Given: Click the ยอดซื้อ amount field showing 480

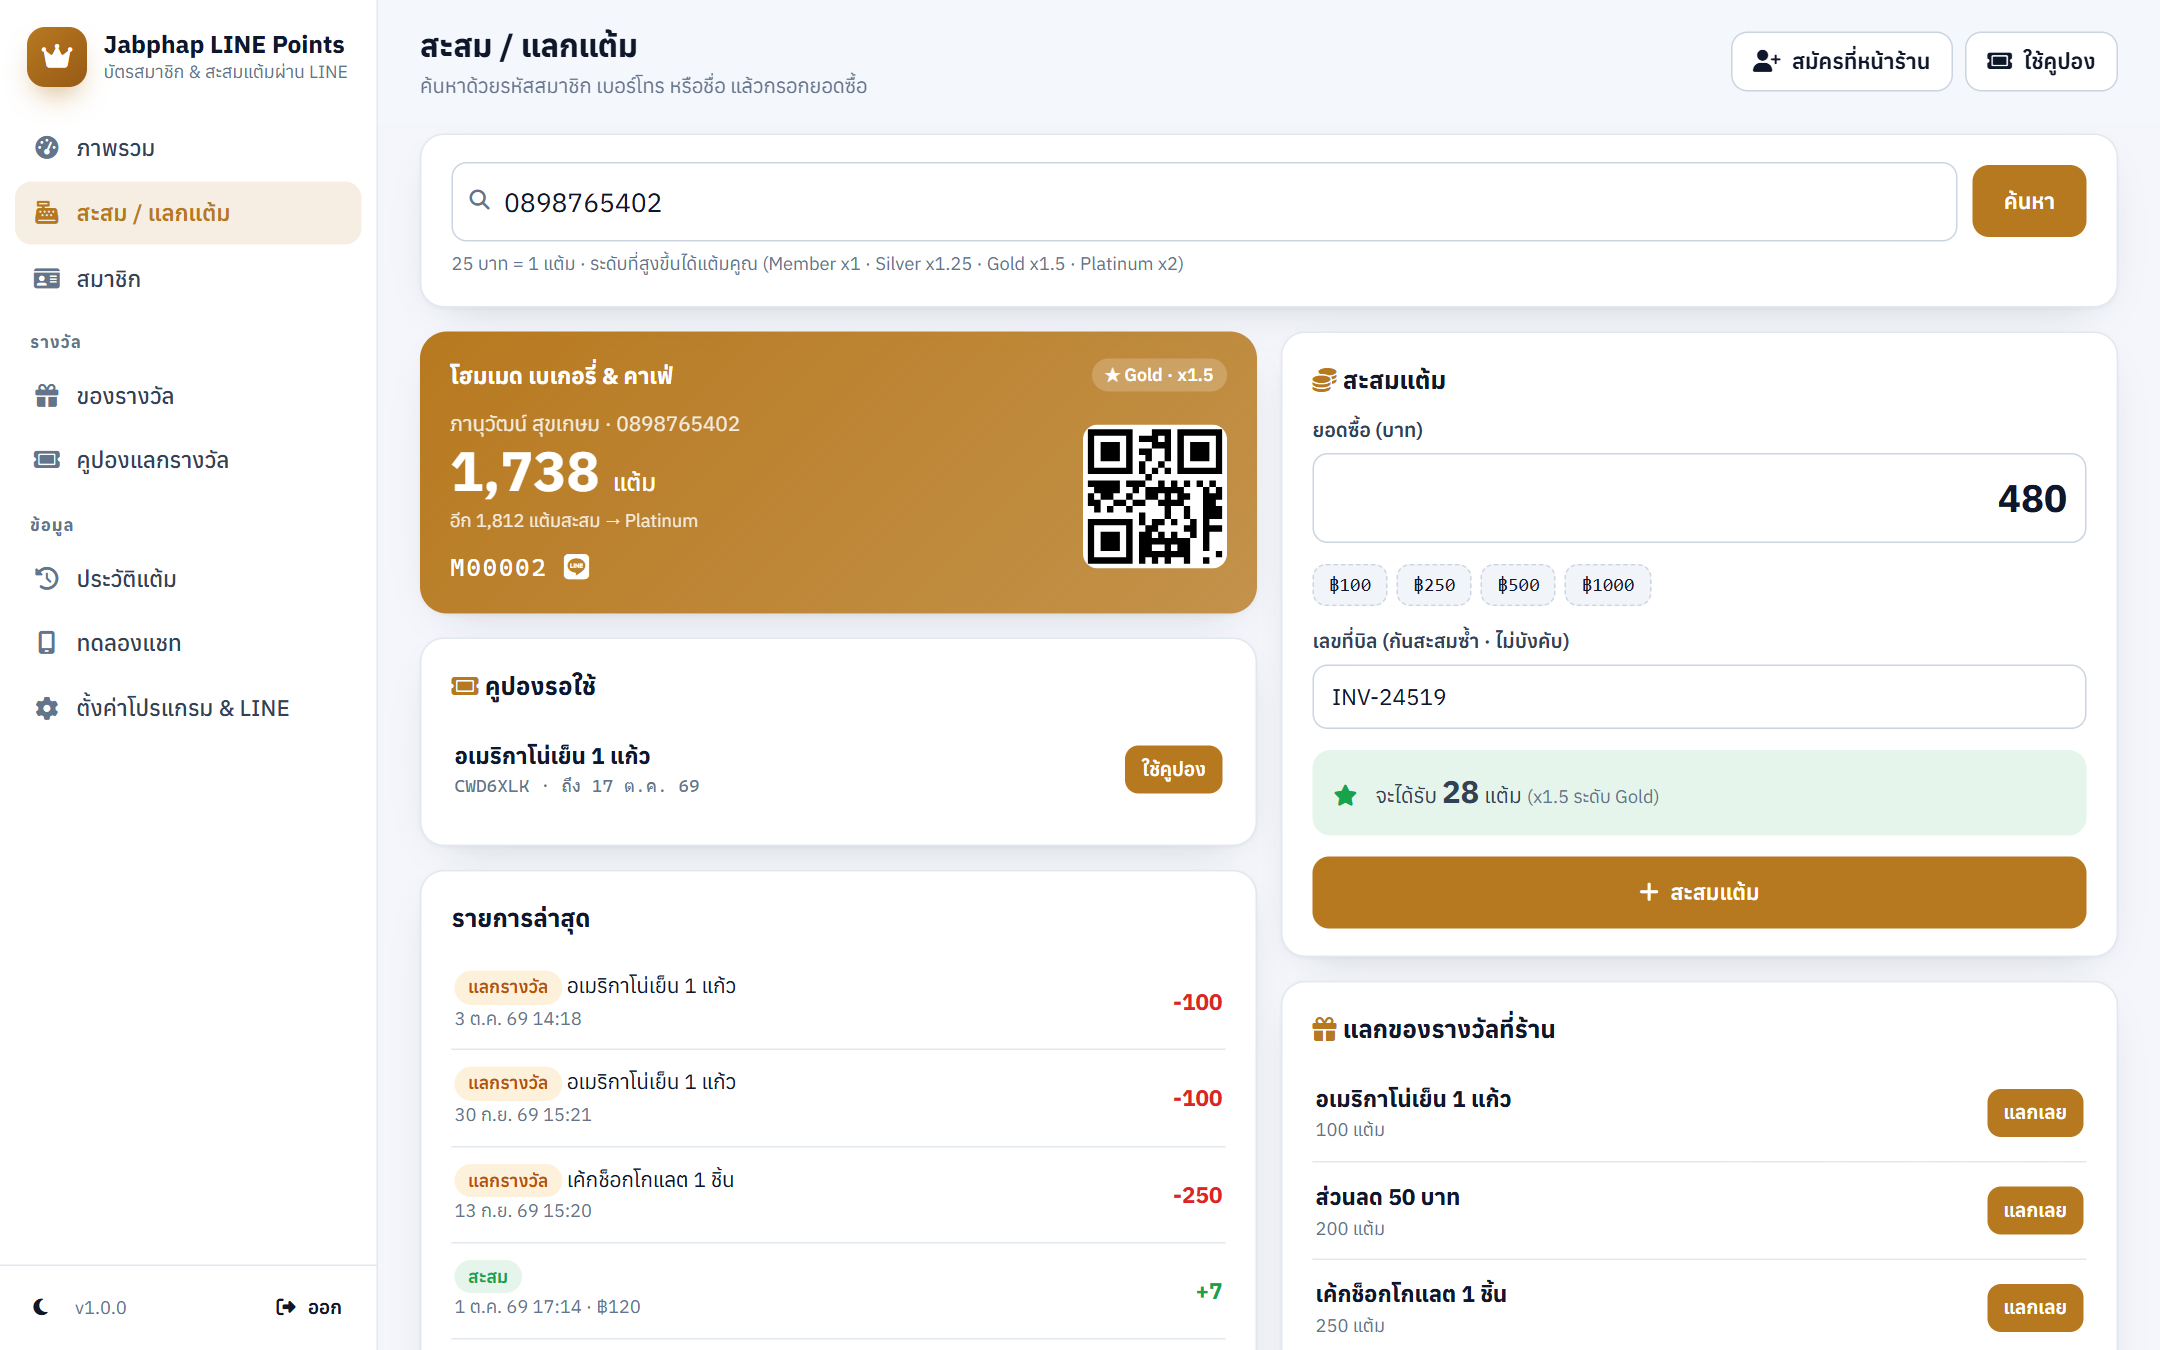Looking at the screenshot, I should (1699, 498).
